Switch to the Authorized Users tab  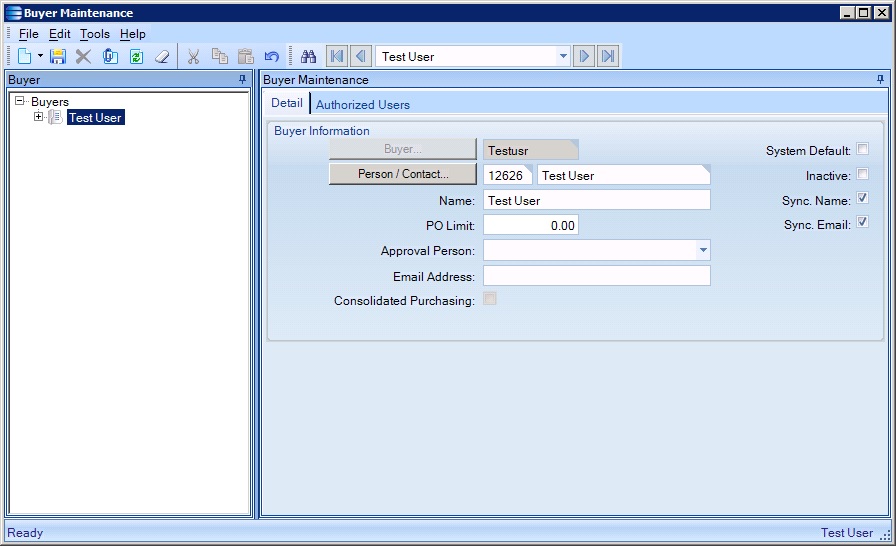pyautogui.click(x=363, y=105)
